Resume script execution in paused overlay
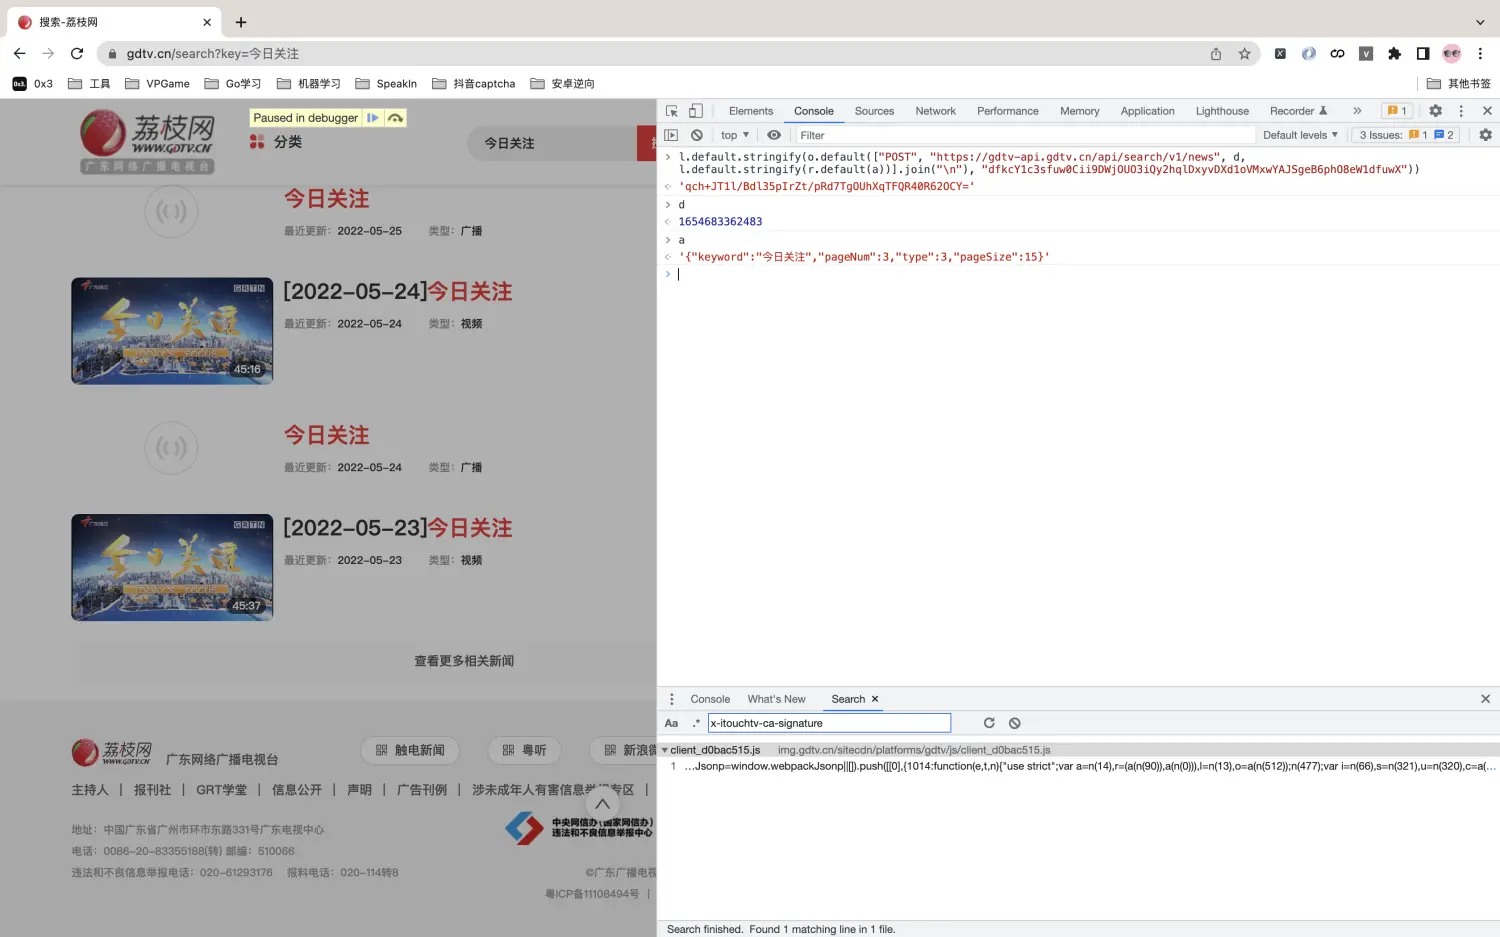This screenshot has width=1500, height=937. pos(373,118)
